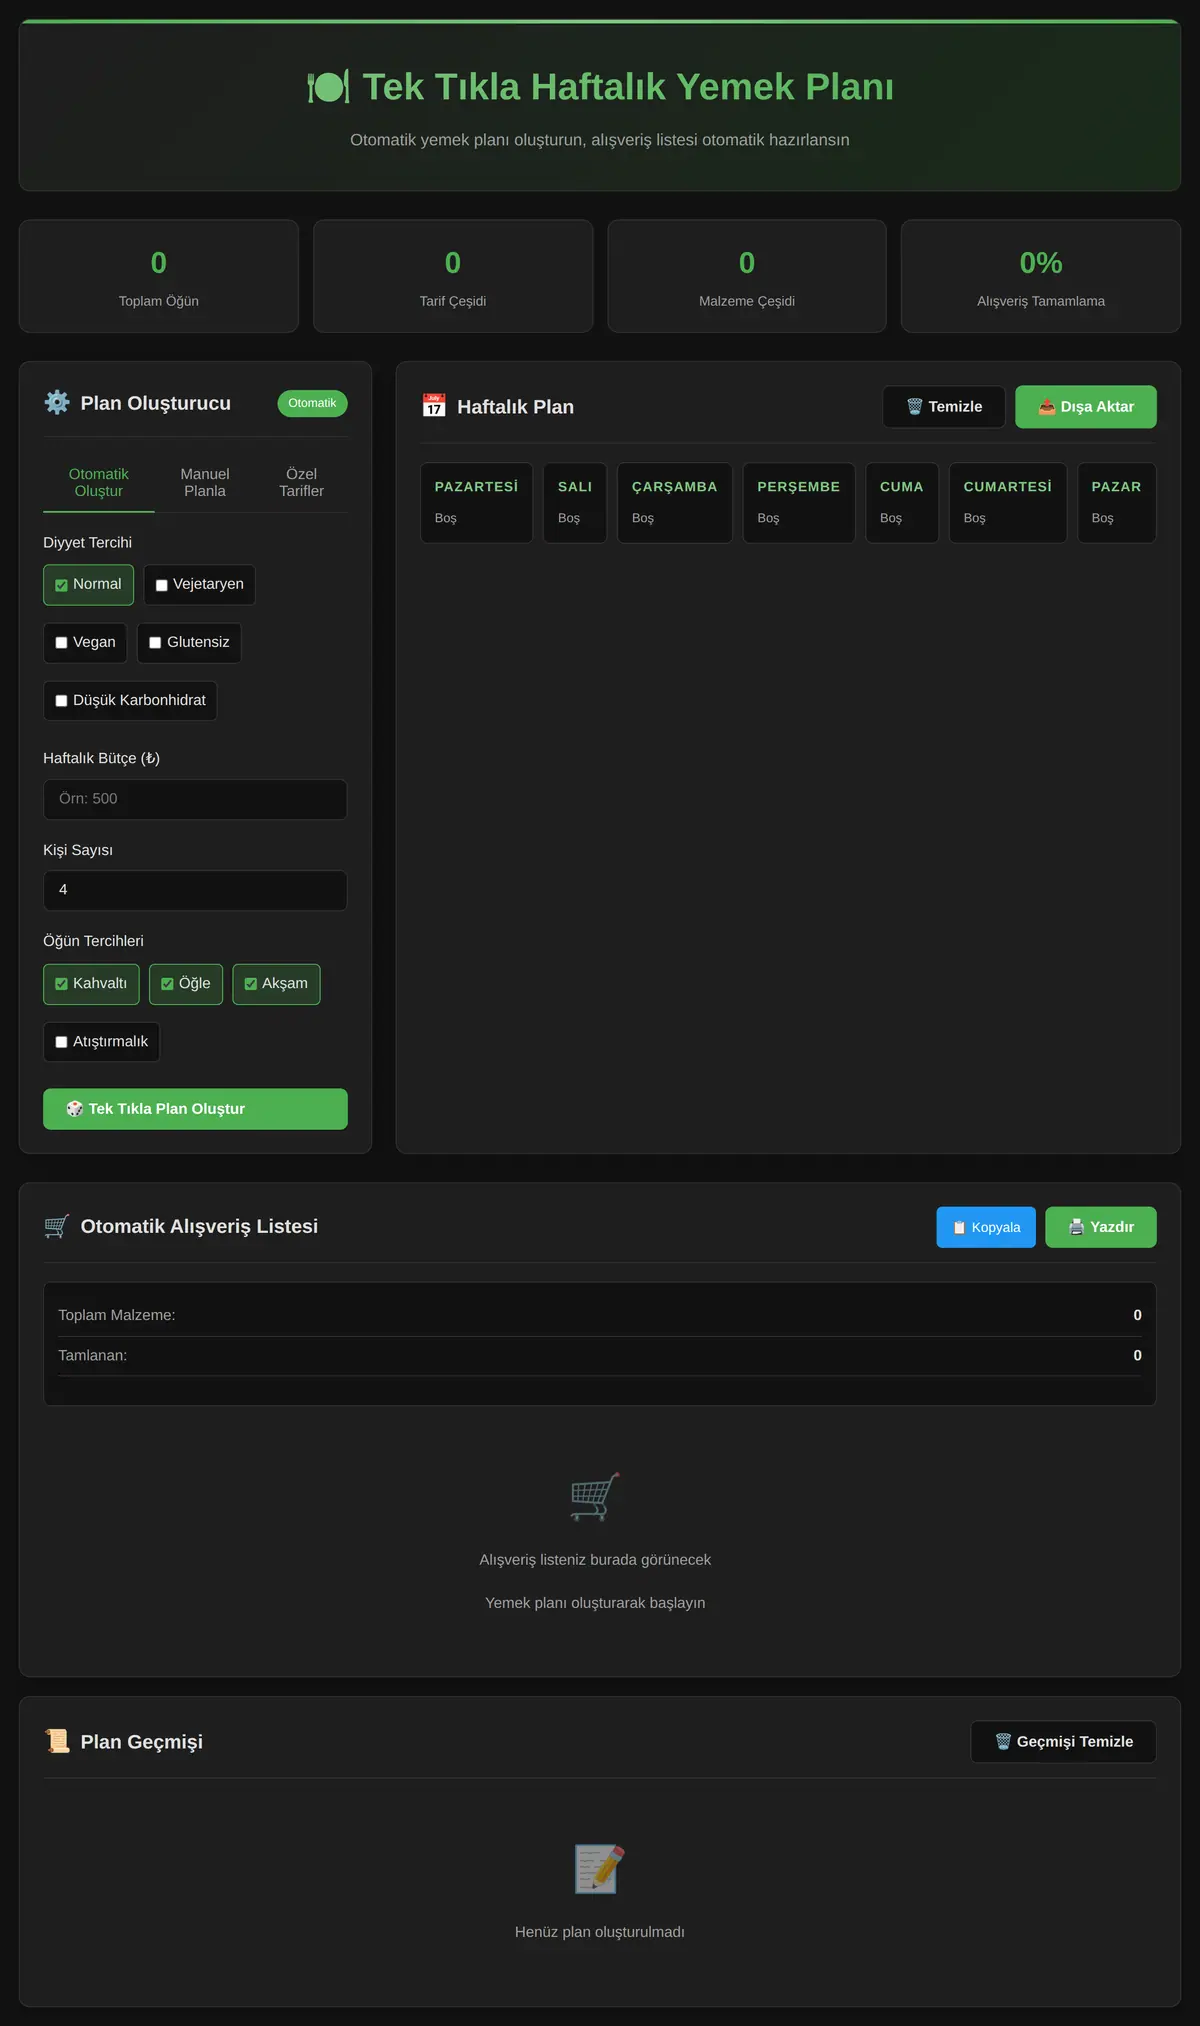Click the scroll icon next to Plan Geçmişi
This screenshot has height=2026, width=1200.
point(57,1741)
